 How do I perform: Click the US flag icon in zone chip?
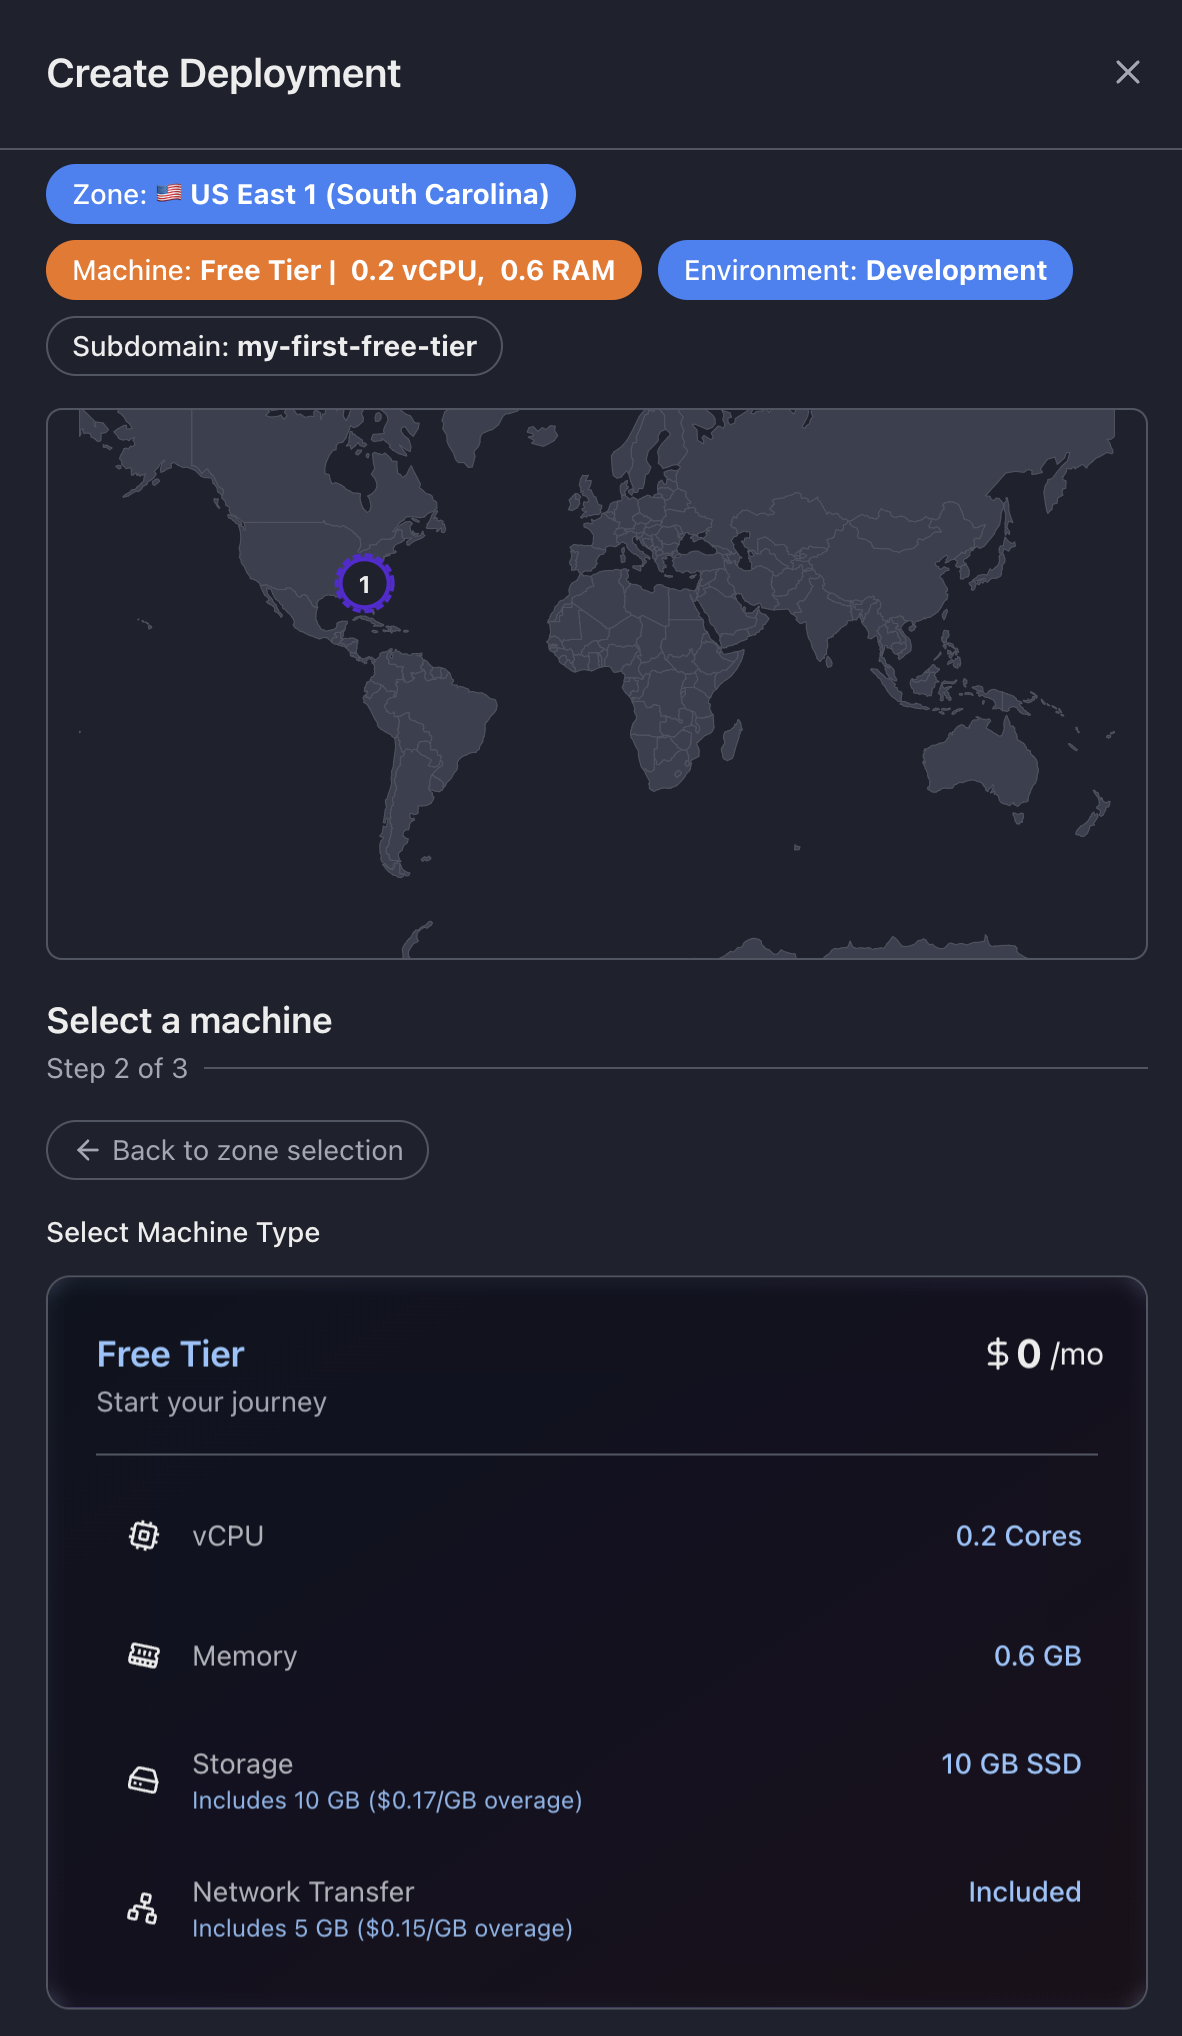(x=169, y=193)
